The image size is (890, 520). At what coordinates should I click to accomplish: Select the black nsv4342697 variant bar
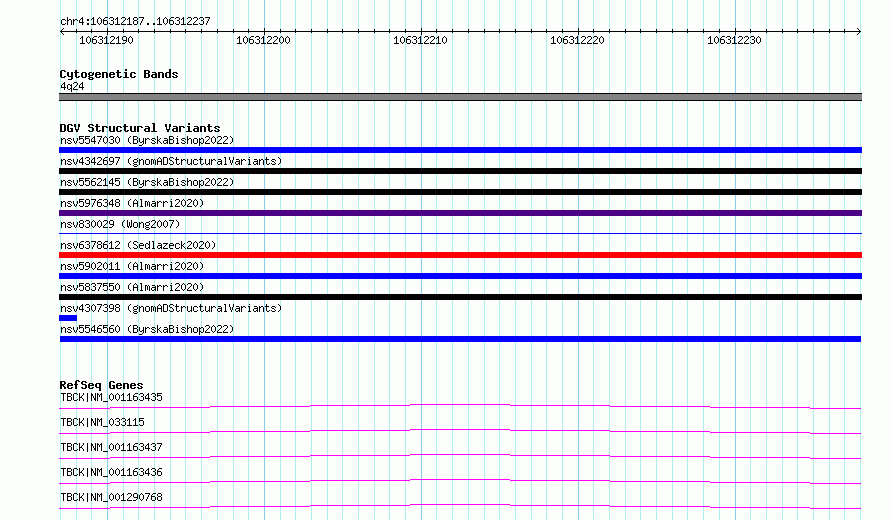point(460,171)
